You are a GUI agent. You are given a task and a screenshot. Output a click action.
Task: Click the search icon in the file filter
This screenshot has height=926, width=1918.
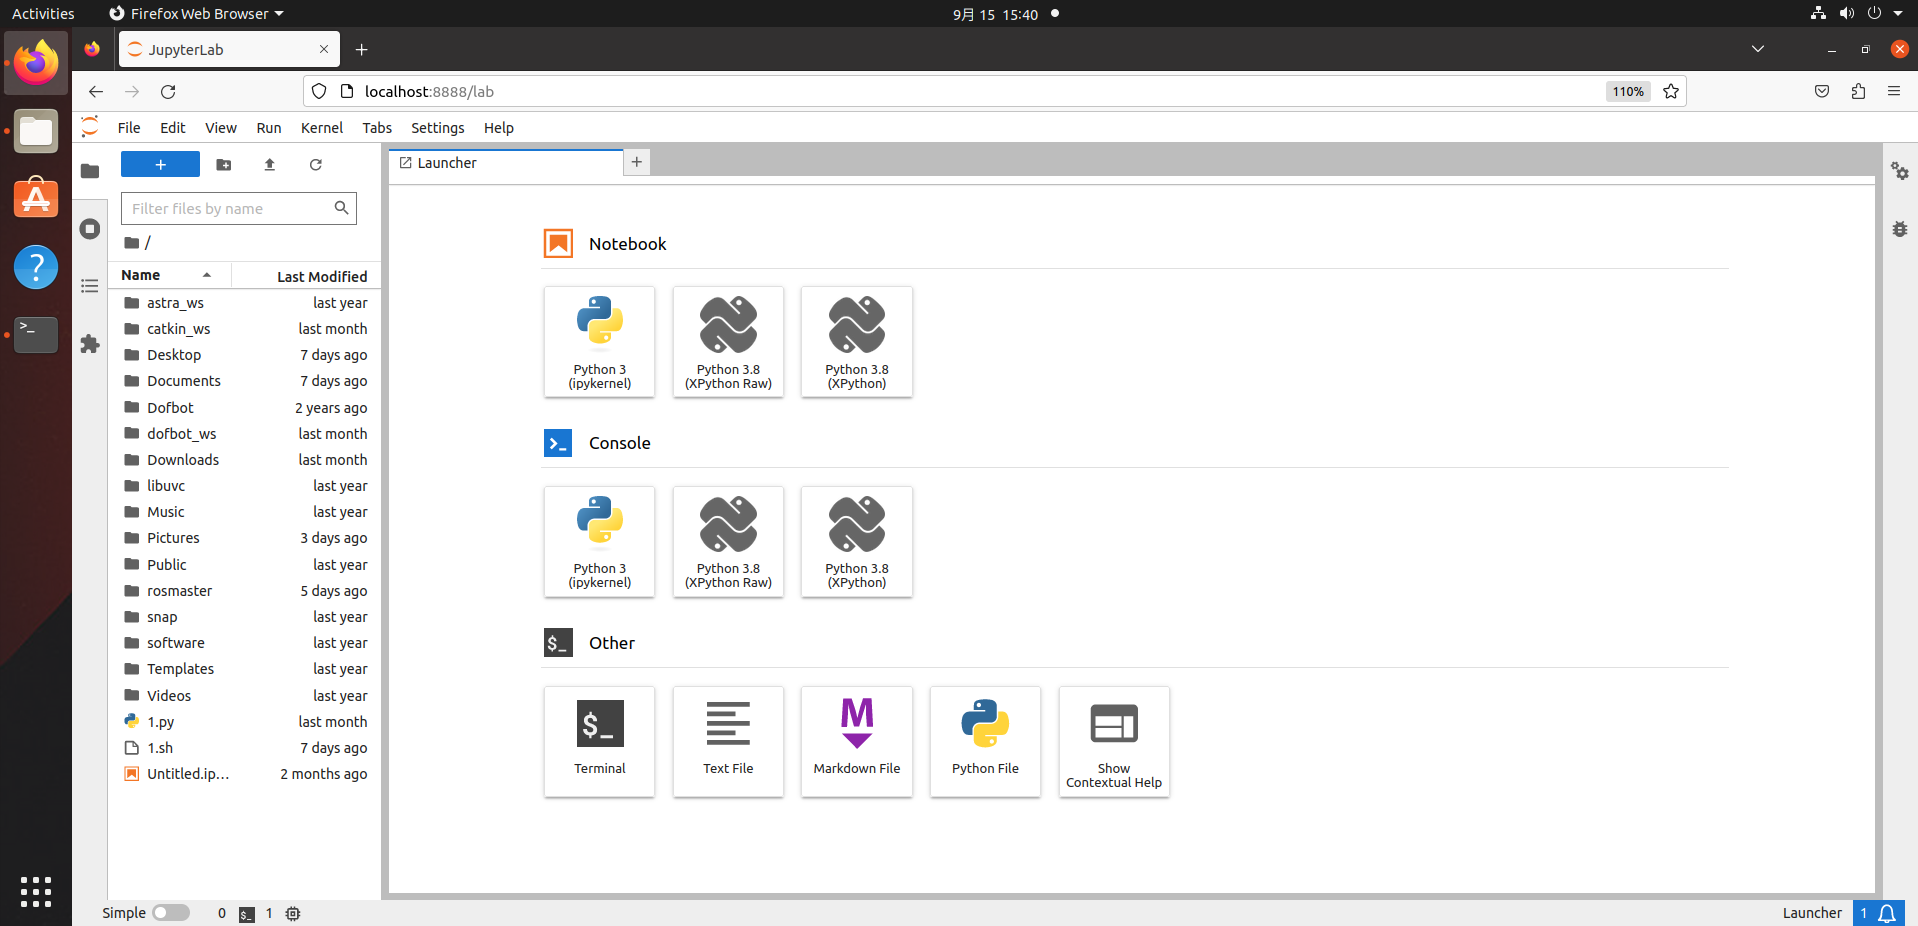(x=341, y=208)
